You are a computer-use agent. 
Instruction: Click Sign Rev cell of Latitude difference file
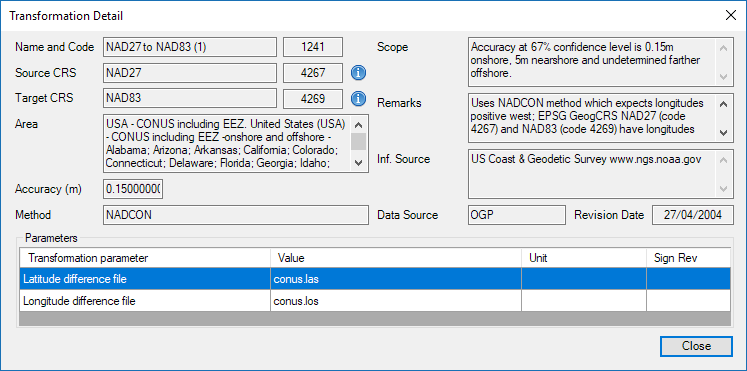tap(688, 279)
